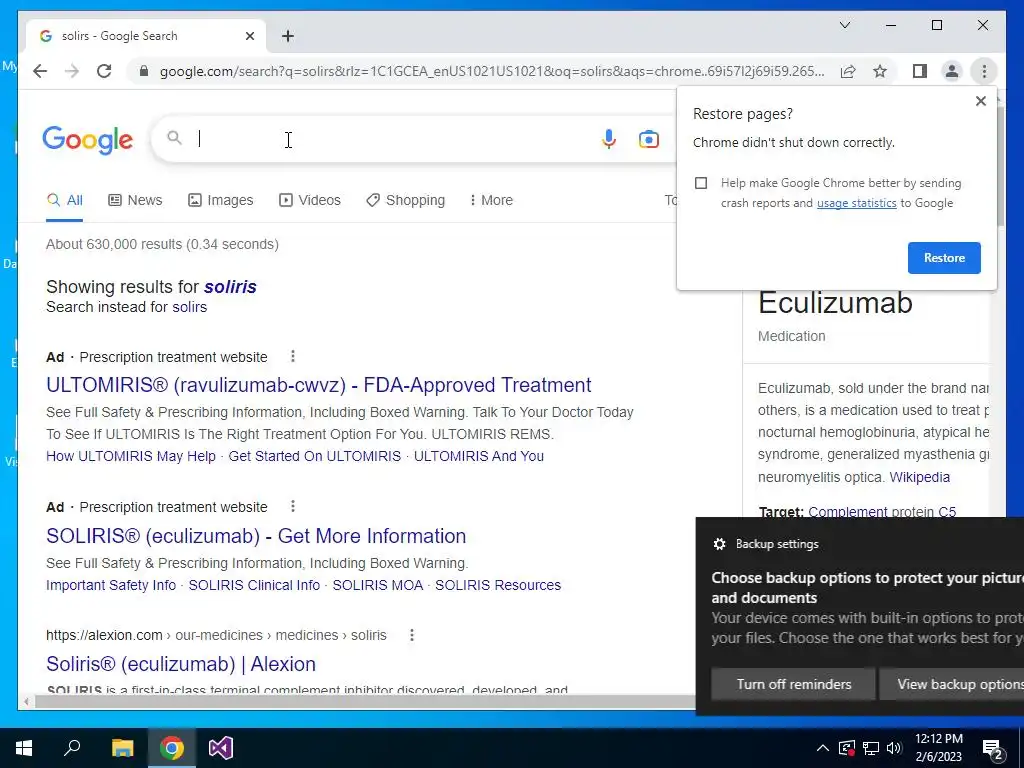Open ULTOMIRIS FDA-Approved Treatment ad link
This screenshot has width=1024, height=768.
pyautogui.click(x=319, y=385)
